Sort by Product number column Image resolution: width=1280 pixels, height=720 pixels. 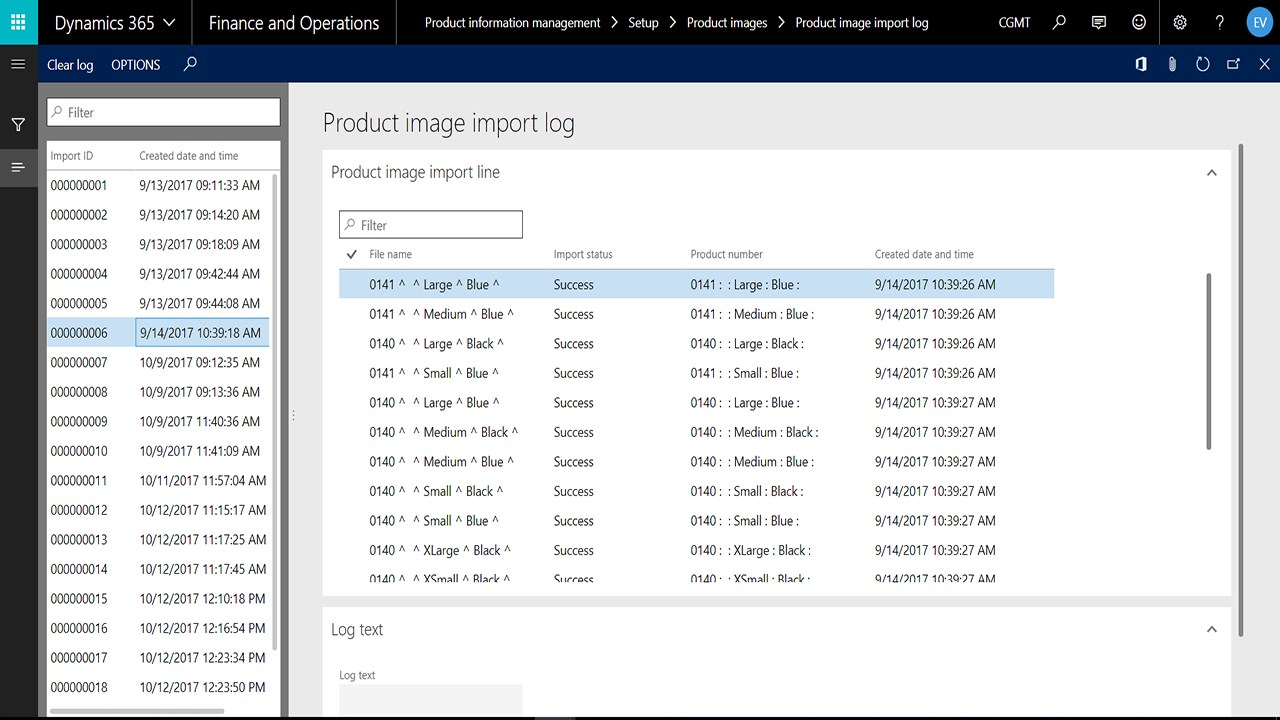click(x=727, y=254)
